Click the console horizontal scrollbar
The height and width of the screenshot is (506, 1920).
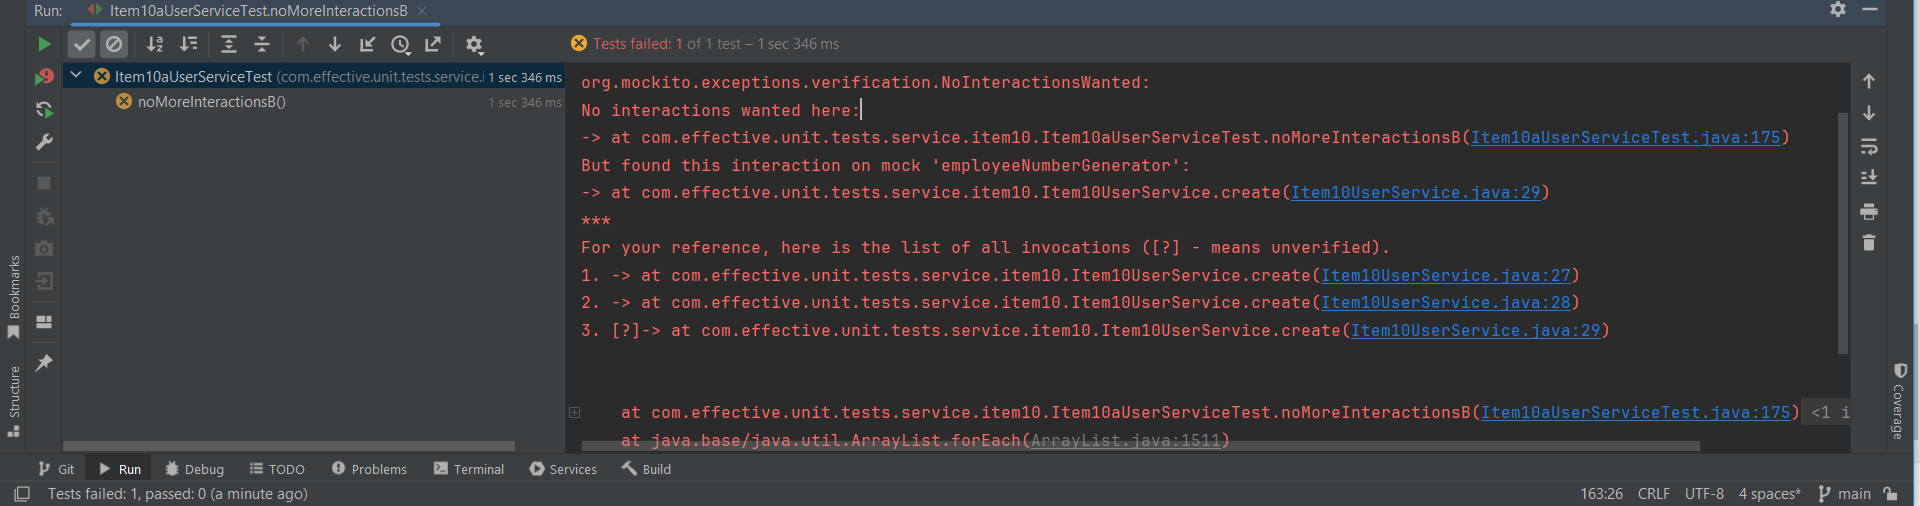coord(1140,446)
